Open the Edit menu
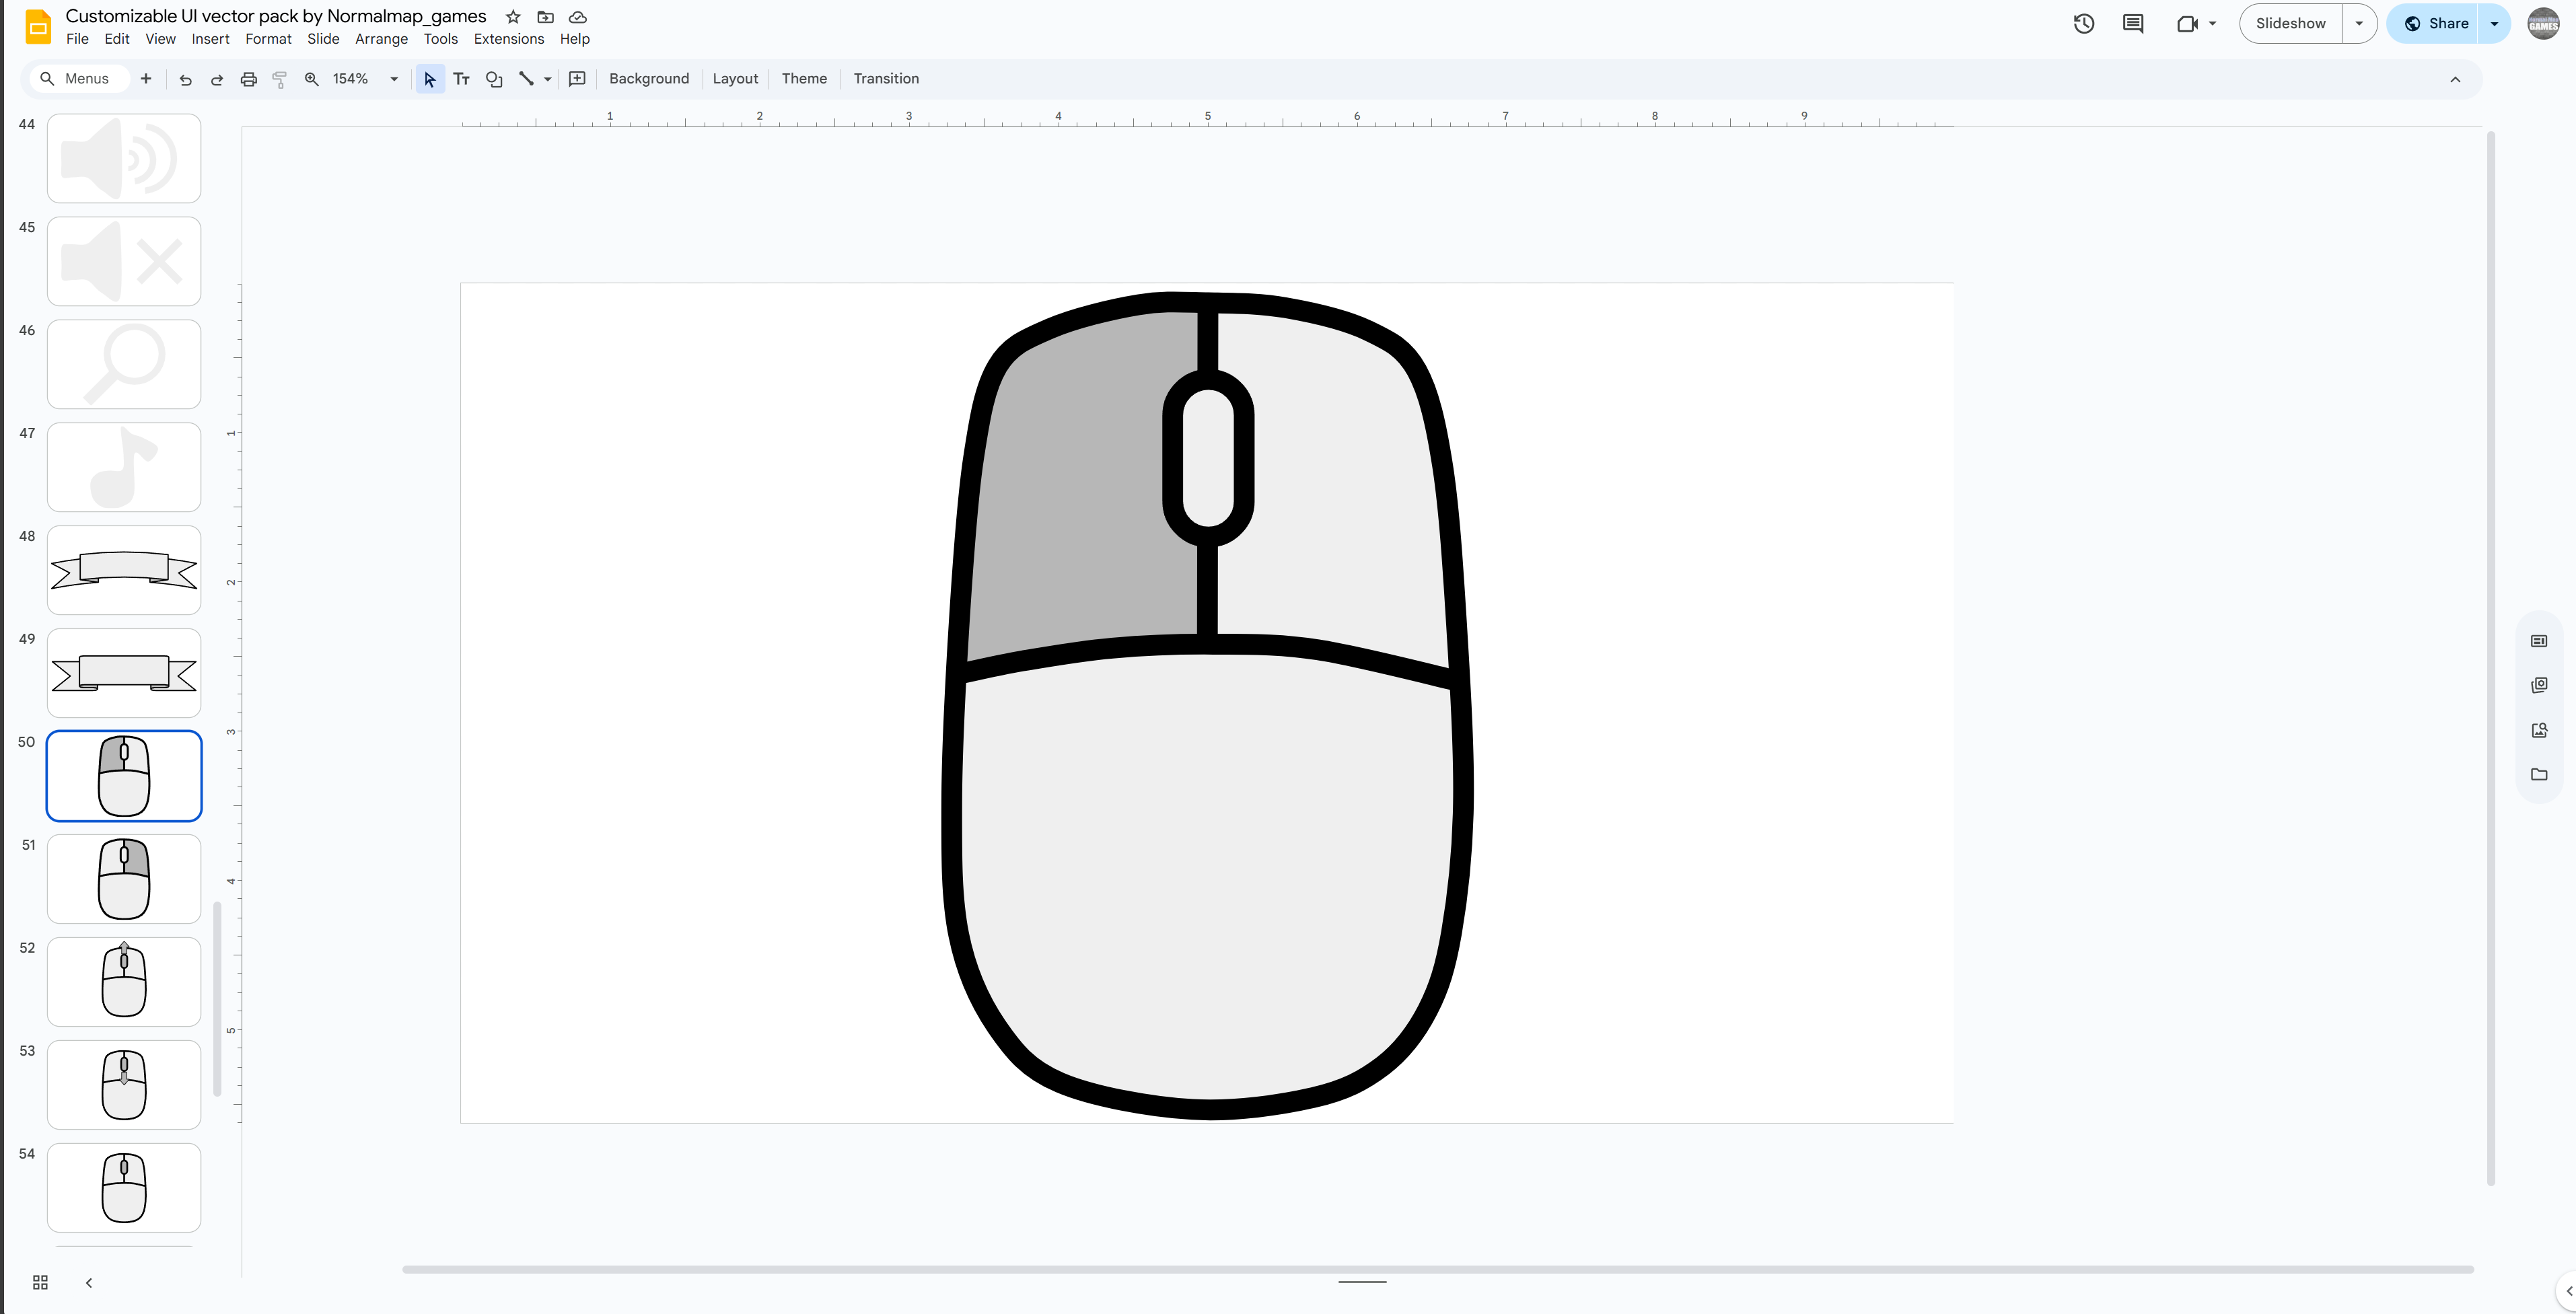2576x1314 pixels. pos(117,39)
